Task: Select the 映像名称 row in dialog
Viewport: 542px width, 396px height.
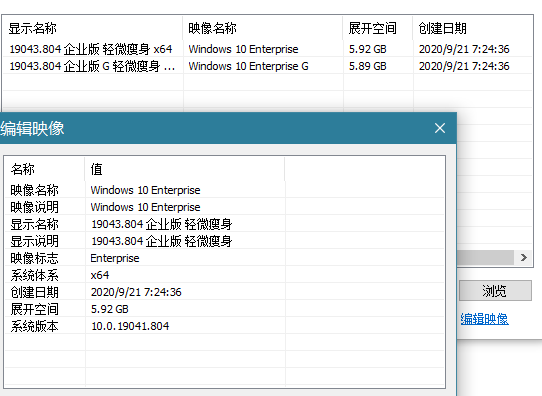Action: pos(225,190)
